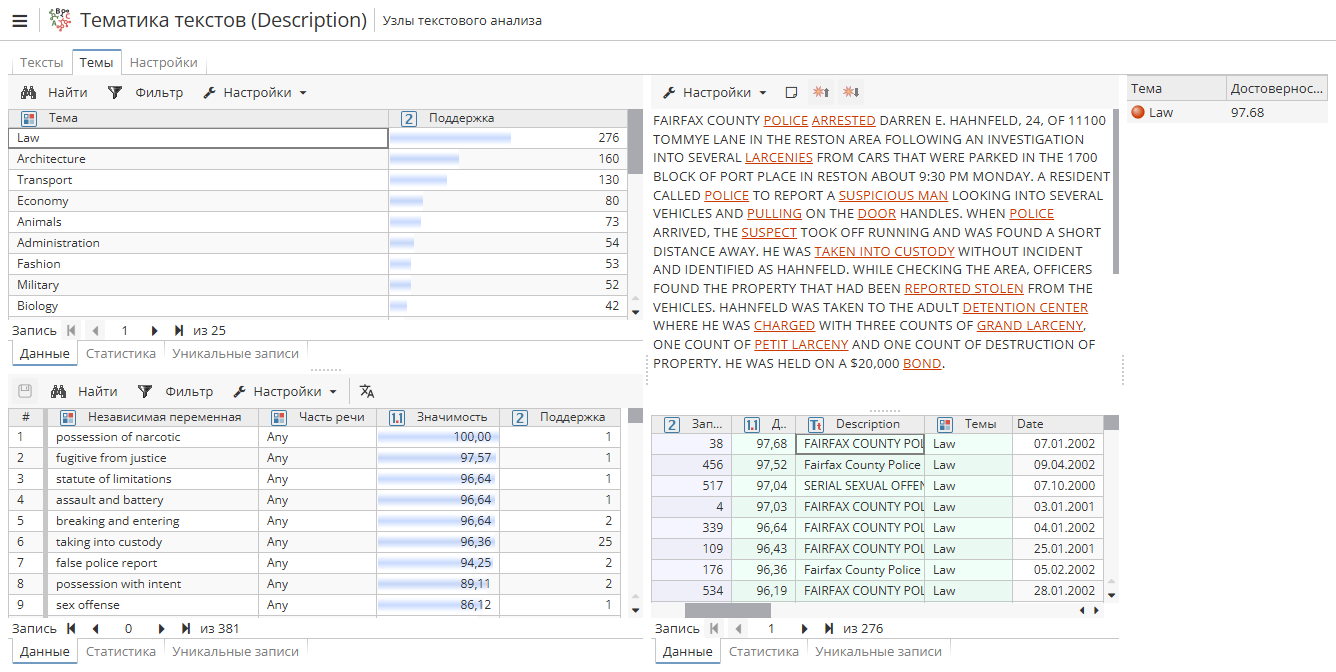Sort by Date column header
The image size is (1336, 672).
coord(1059,424)
